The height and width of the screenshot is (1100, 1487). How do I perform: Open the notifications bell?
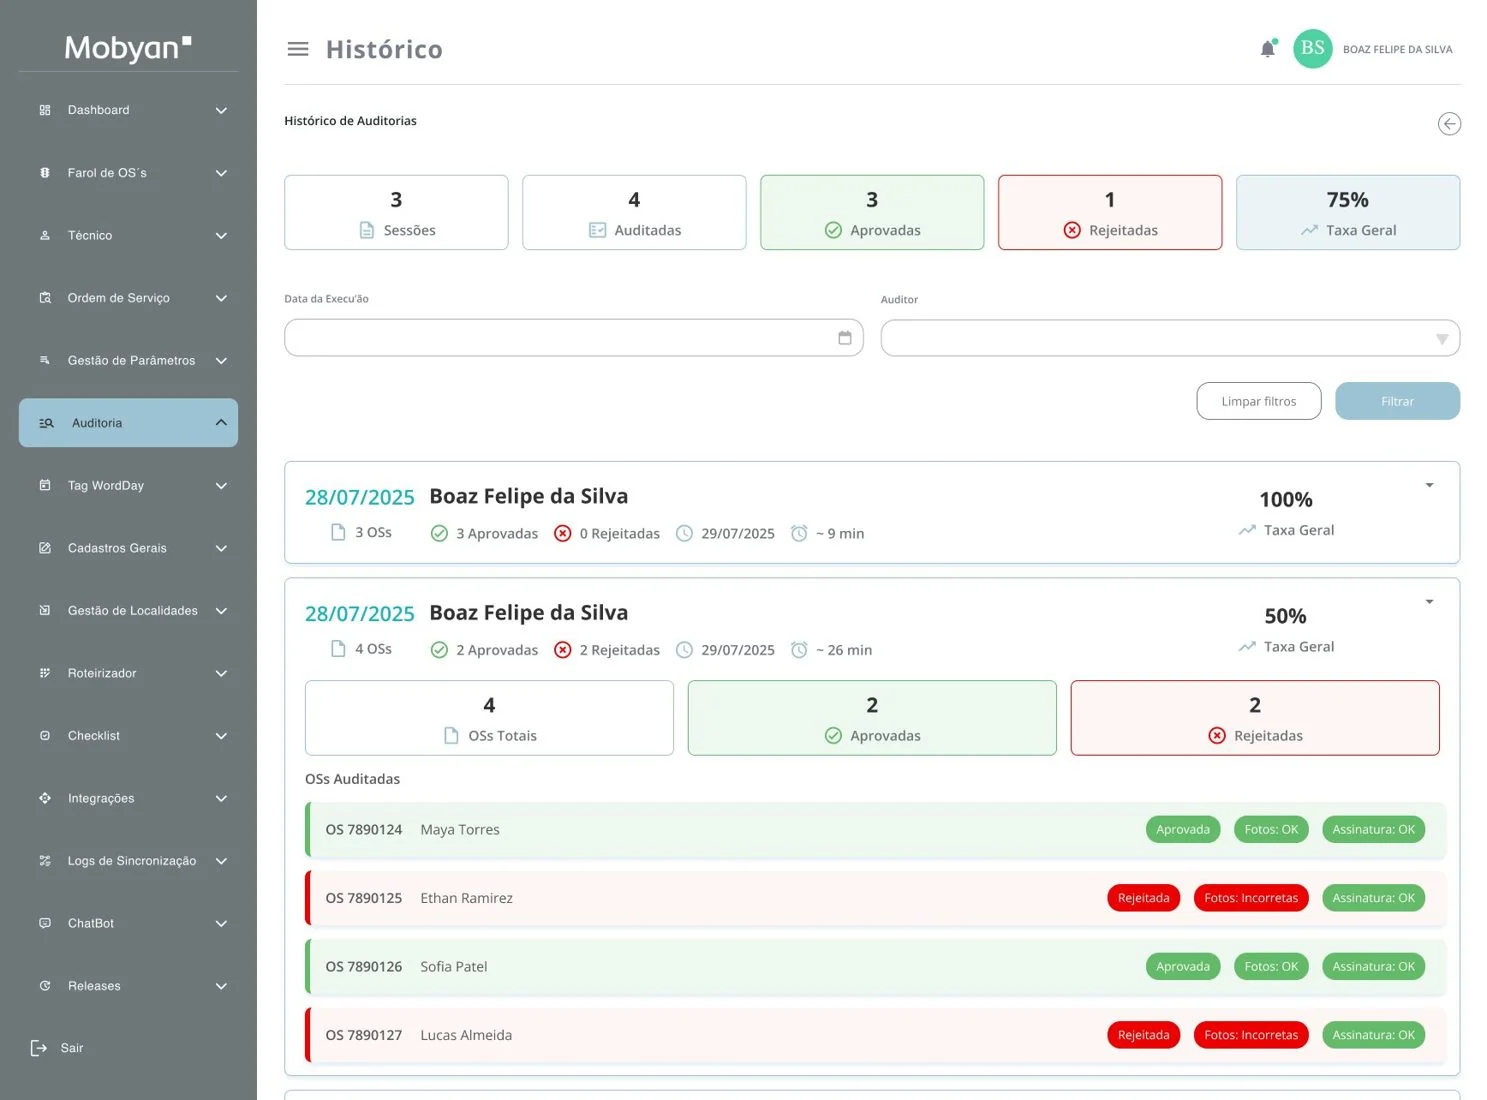[x=1268, y=49]
